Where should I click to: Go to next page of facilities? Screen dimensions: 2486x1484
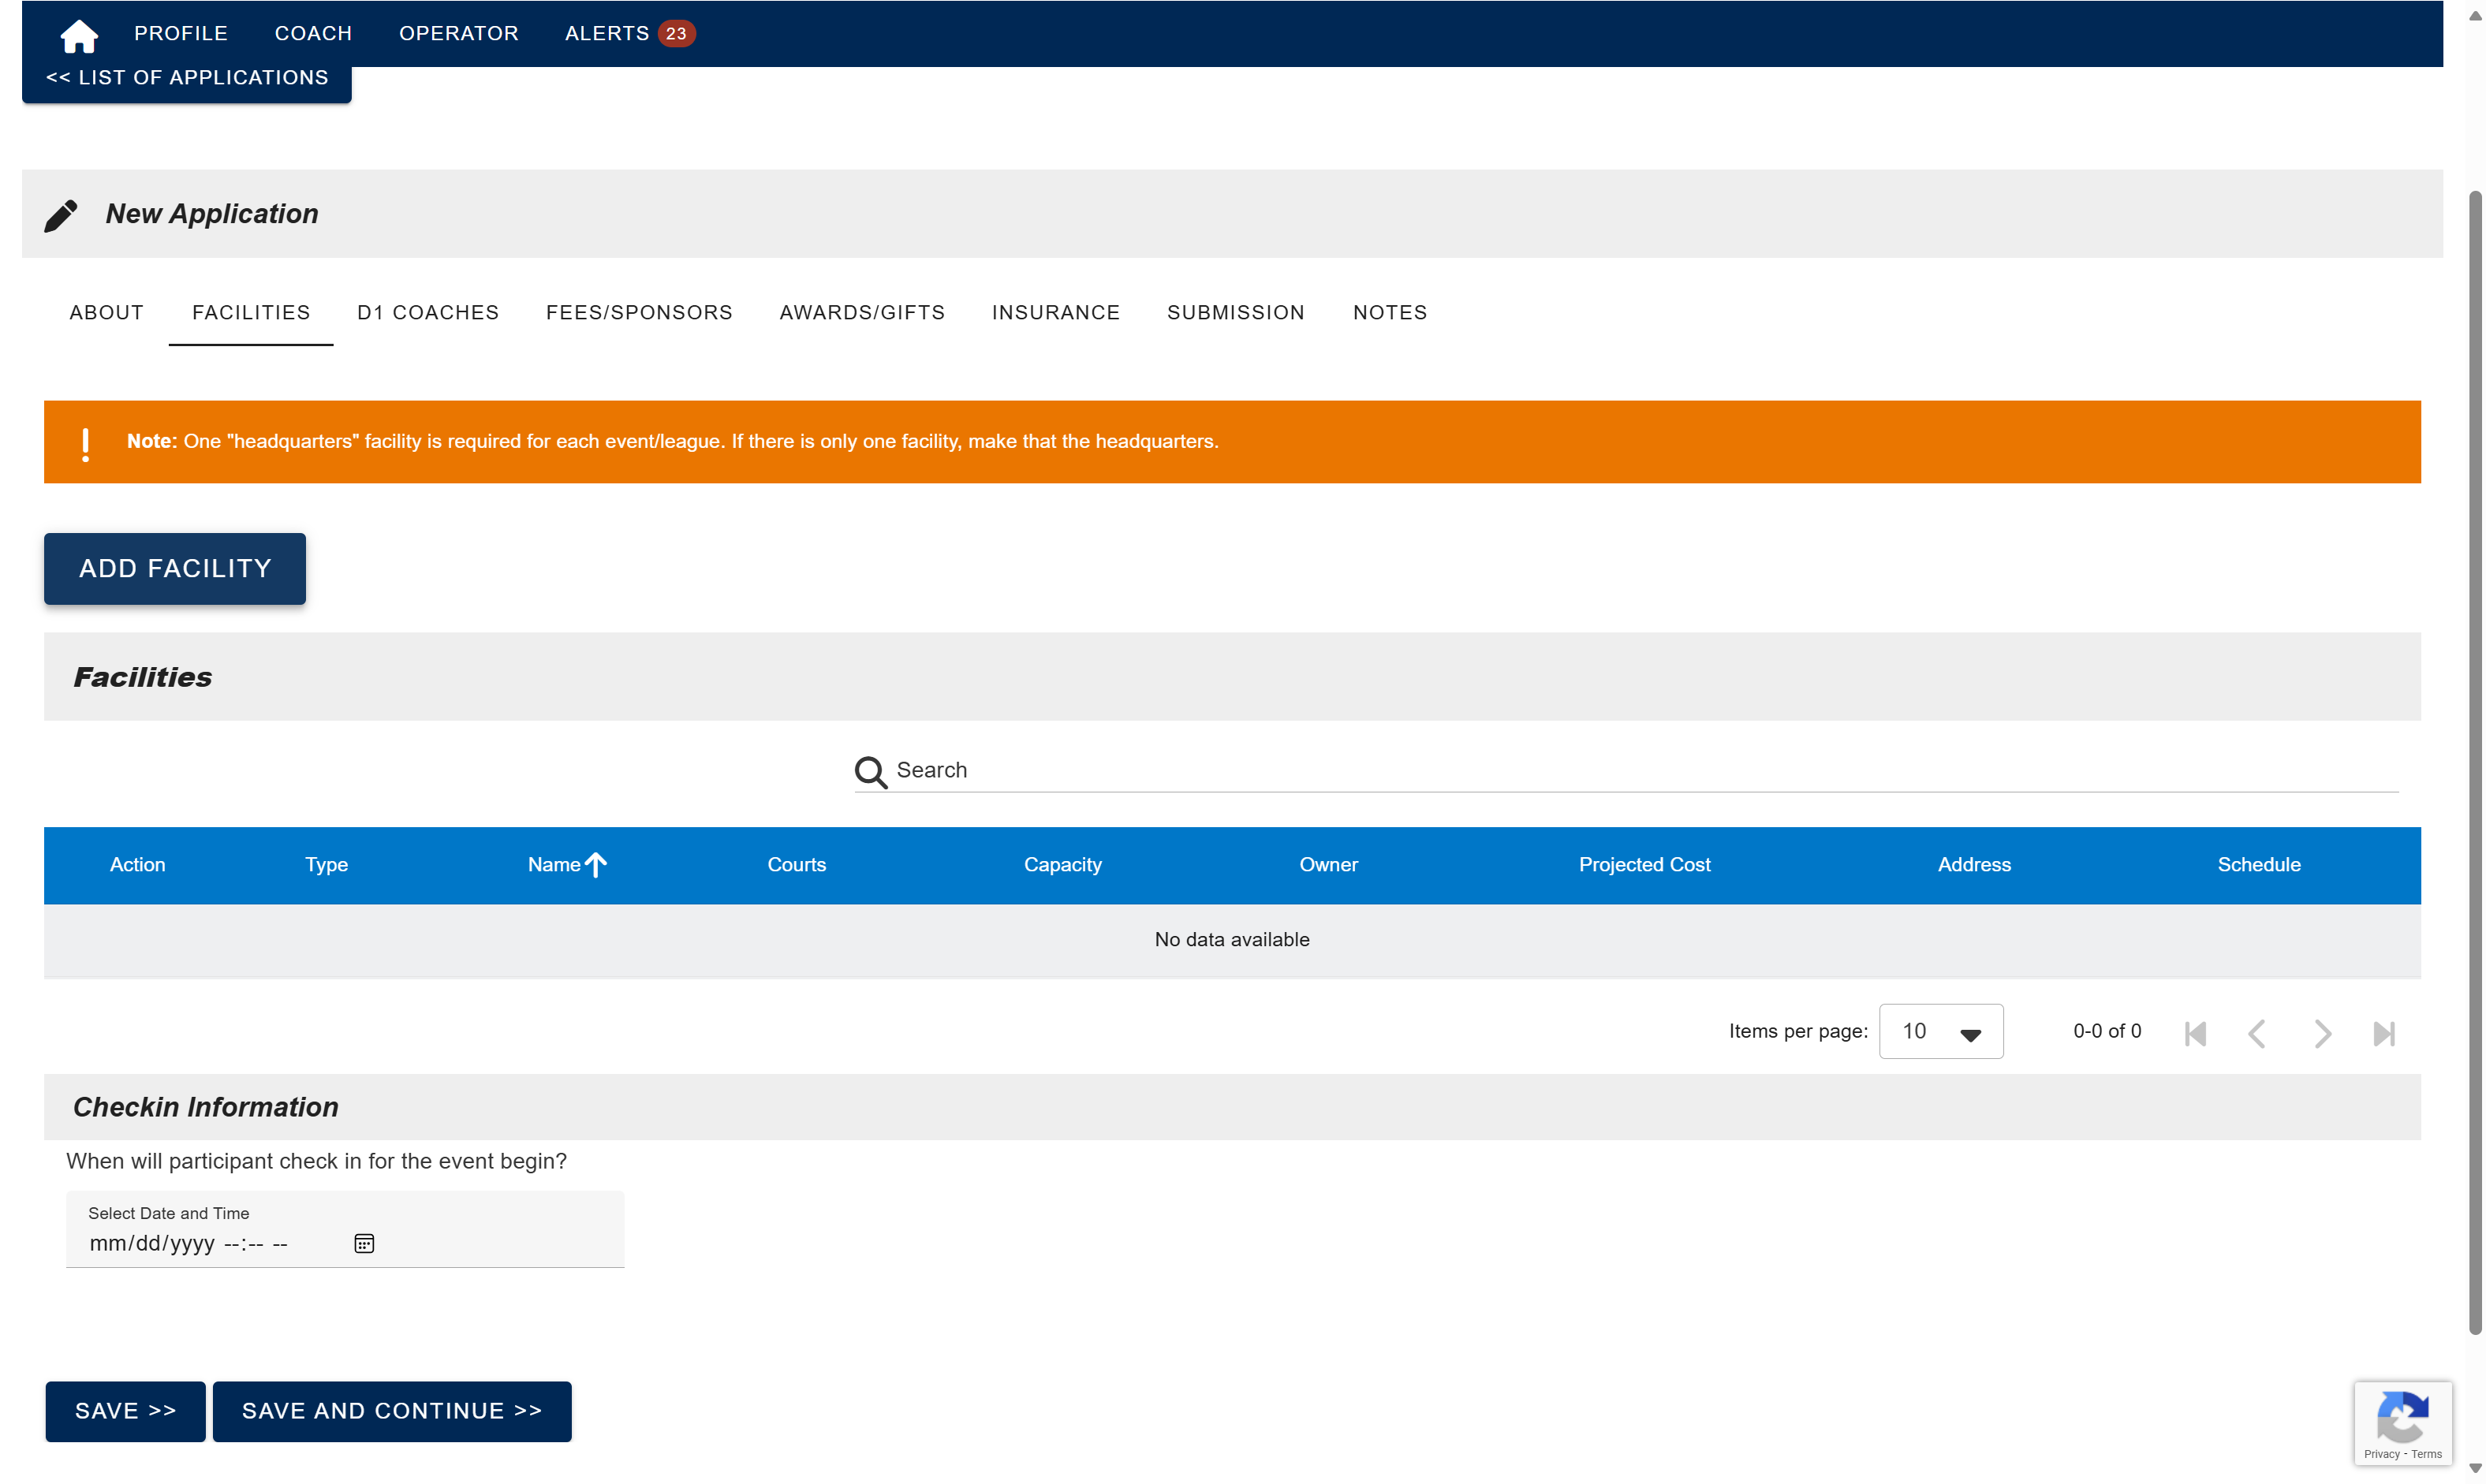[x=2322, y=1033]
